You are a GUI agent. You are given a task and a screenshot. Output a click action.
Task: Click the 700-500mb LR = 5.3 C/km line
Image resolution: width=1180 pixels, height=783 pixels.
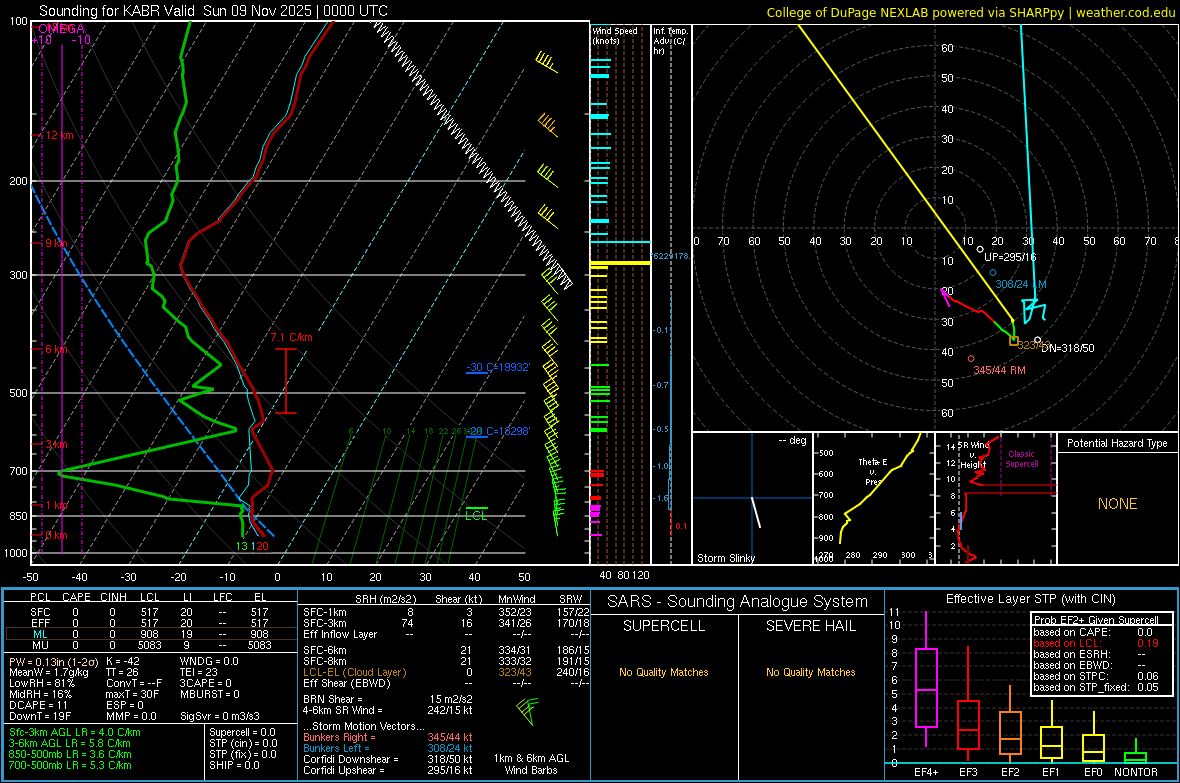70,766
